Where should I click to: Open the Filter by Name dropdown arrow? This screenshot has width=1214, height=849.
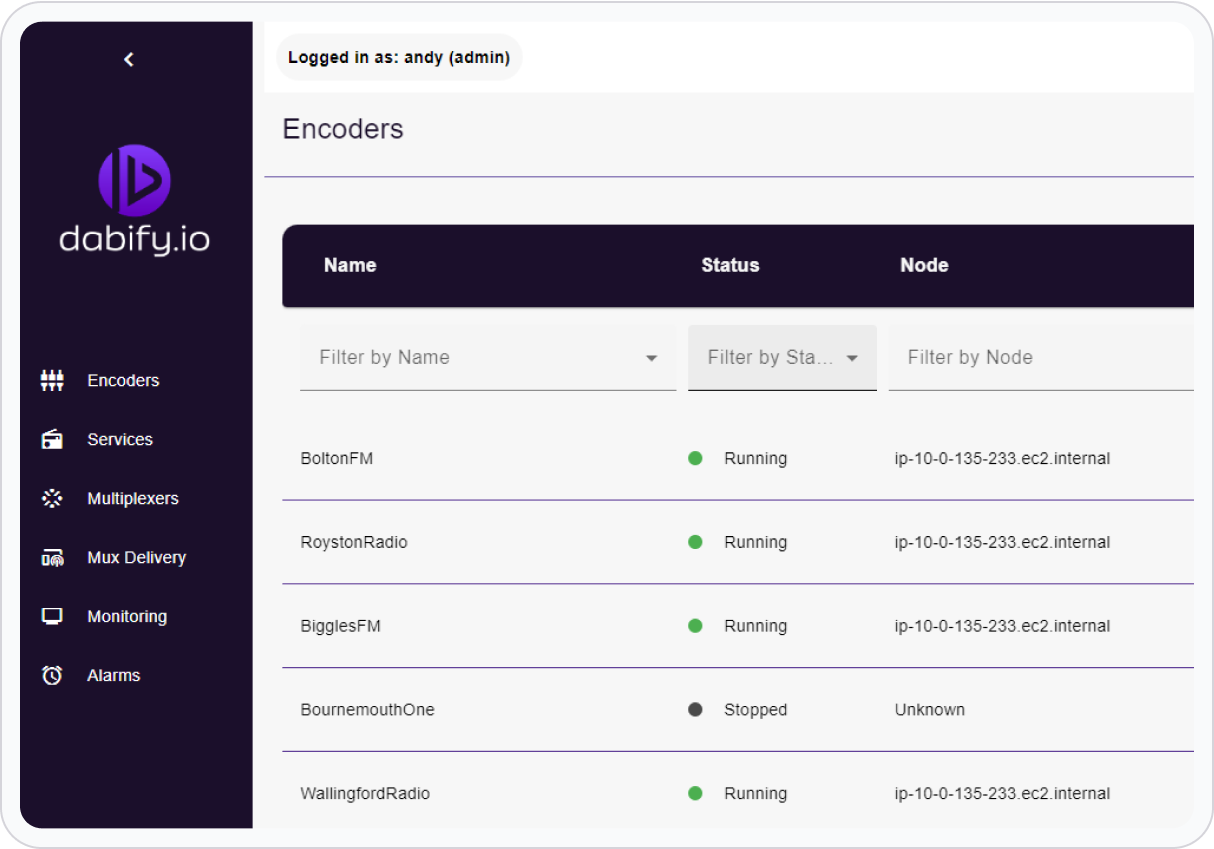[x=651, y=358]
